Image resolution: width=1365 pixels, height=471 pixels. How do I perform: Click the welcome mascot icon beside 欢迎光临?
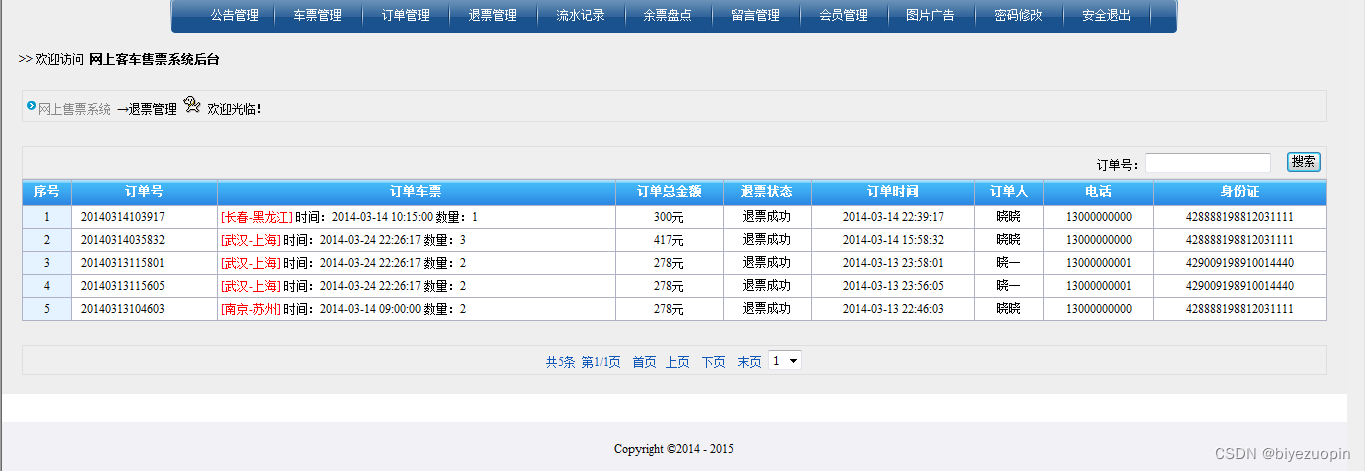192,105
